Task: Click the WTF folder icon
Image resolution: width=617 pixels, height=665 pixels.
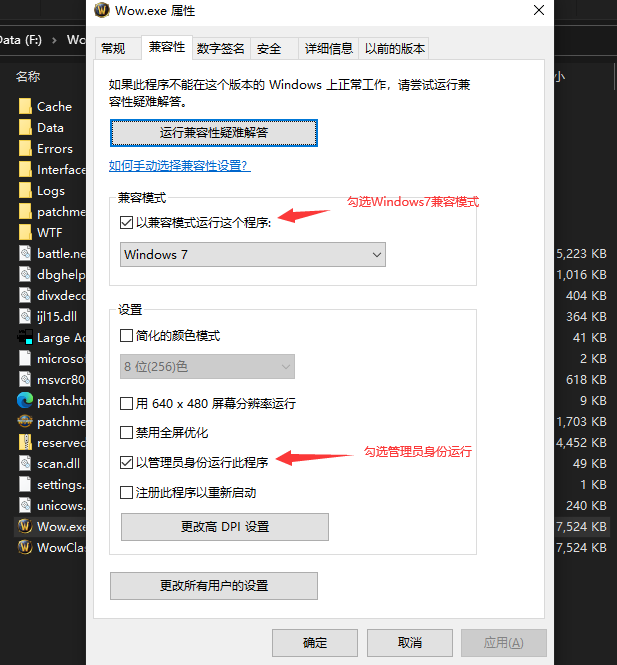Action: [25, 232]
